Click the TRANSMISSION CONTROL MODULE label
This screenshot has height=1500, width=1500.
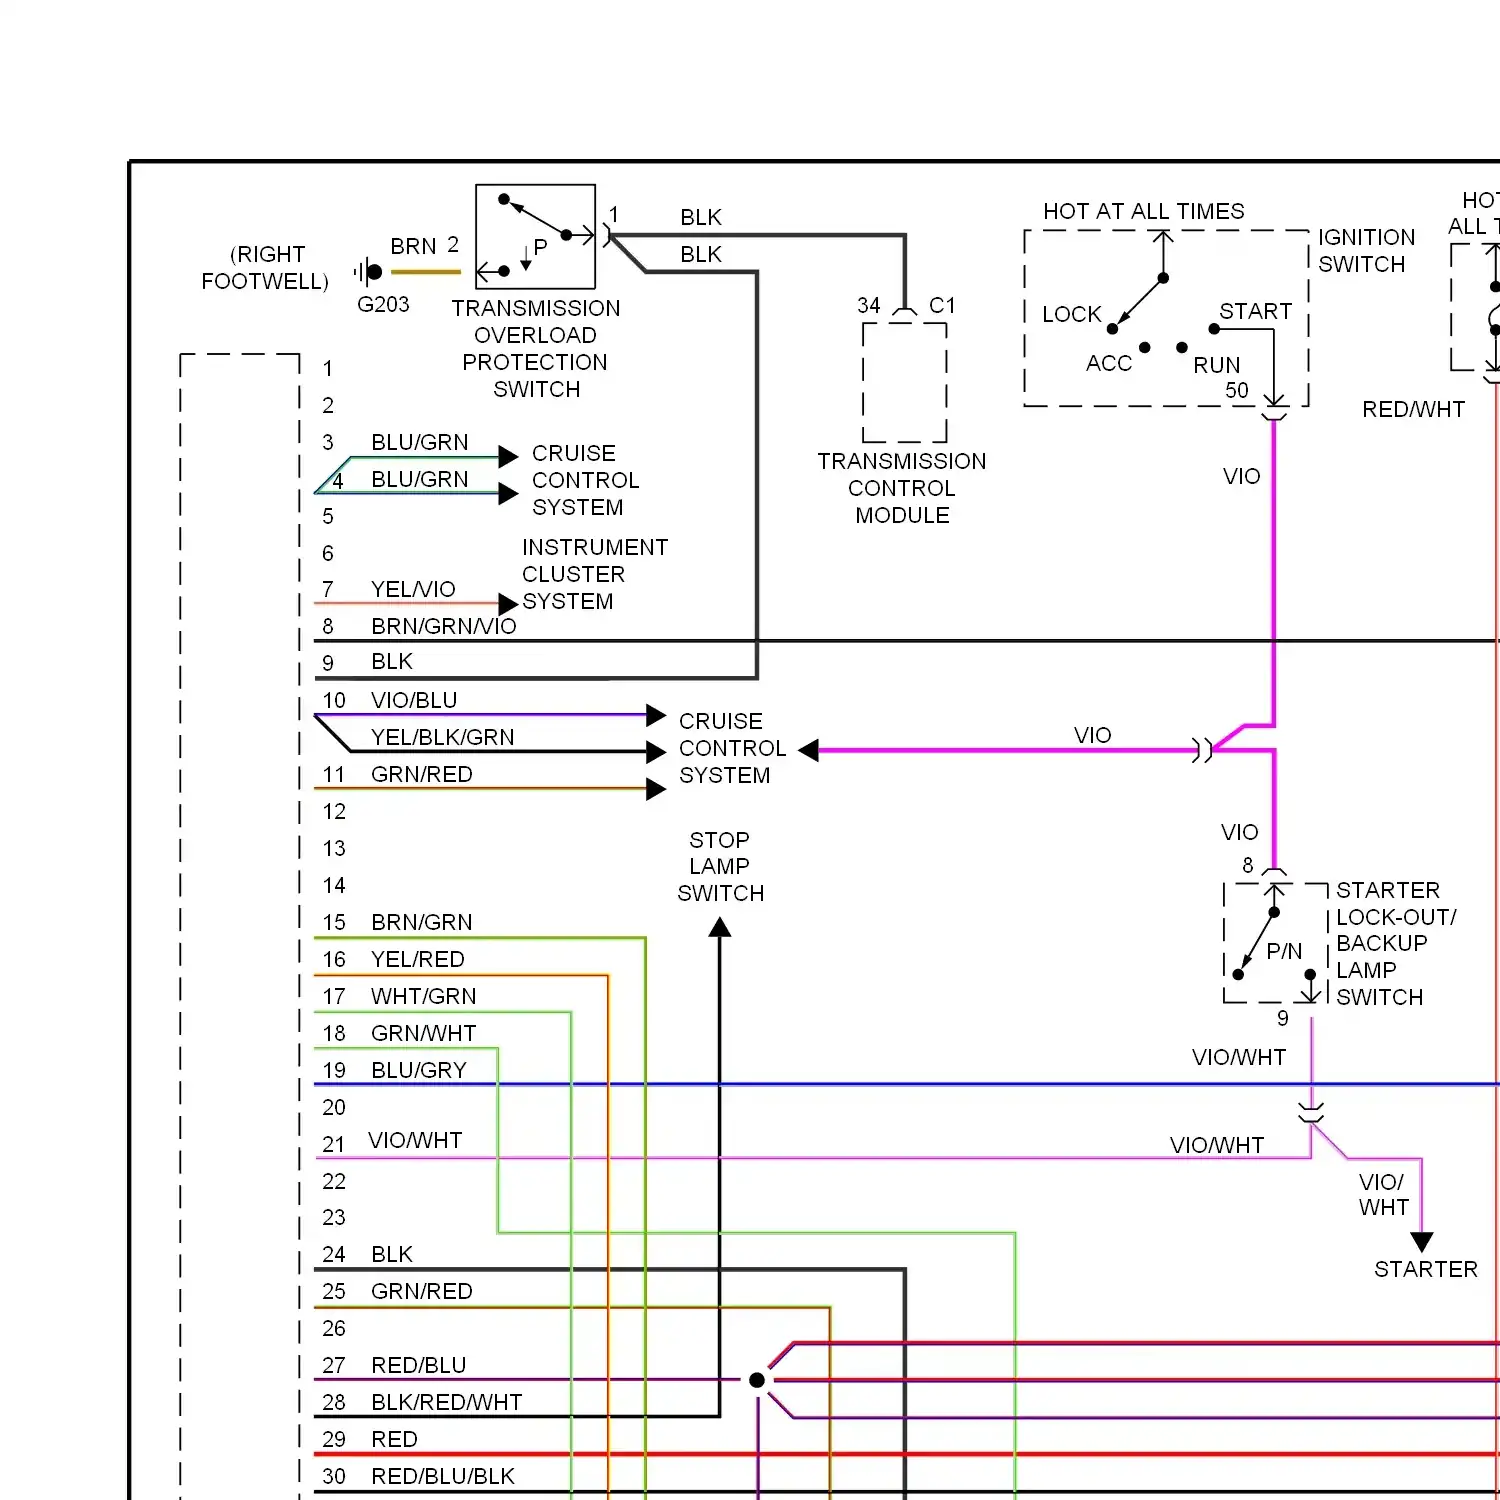click(x=902, y=488)
